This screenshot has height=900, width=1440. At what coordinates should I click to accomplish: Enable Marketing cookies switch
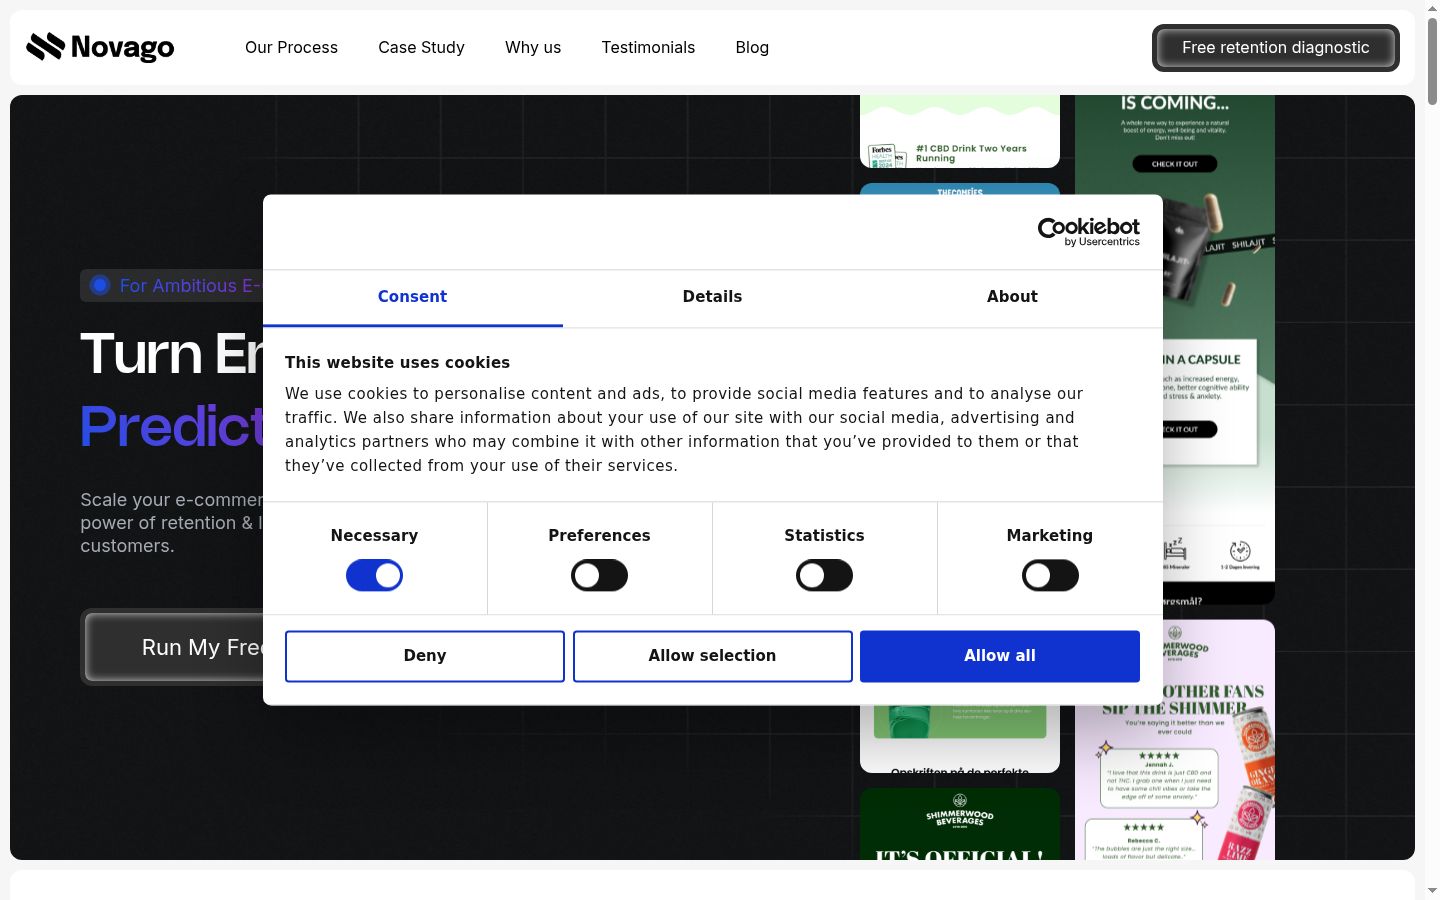[x=1050, y=575]
